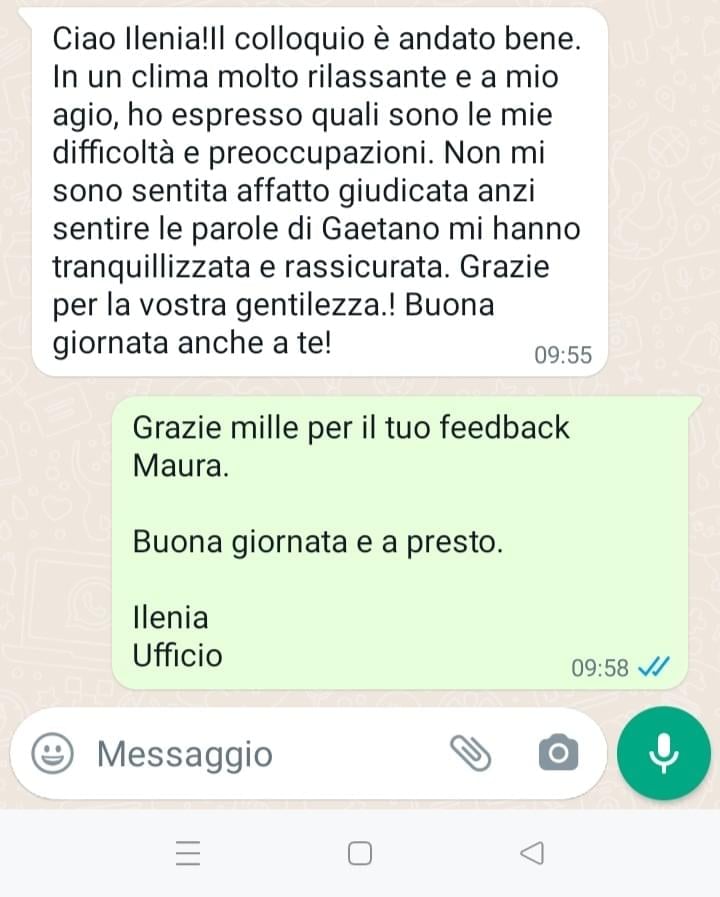Open the emoji picker icon

[x=52, y=753]
